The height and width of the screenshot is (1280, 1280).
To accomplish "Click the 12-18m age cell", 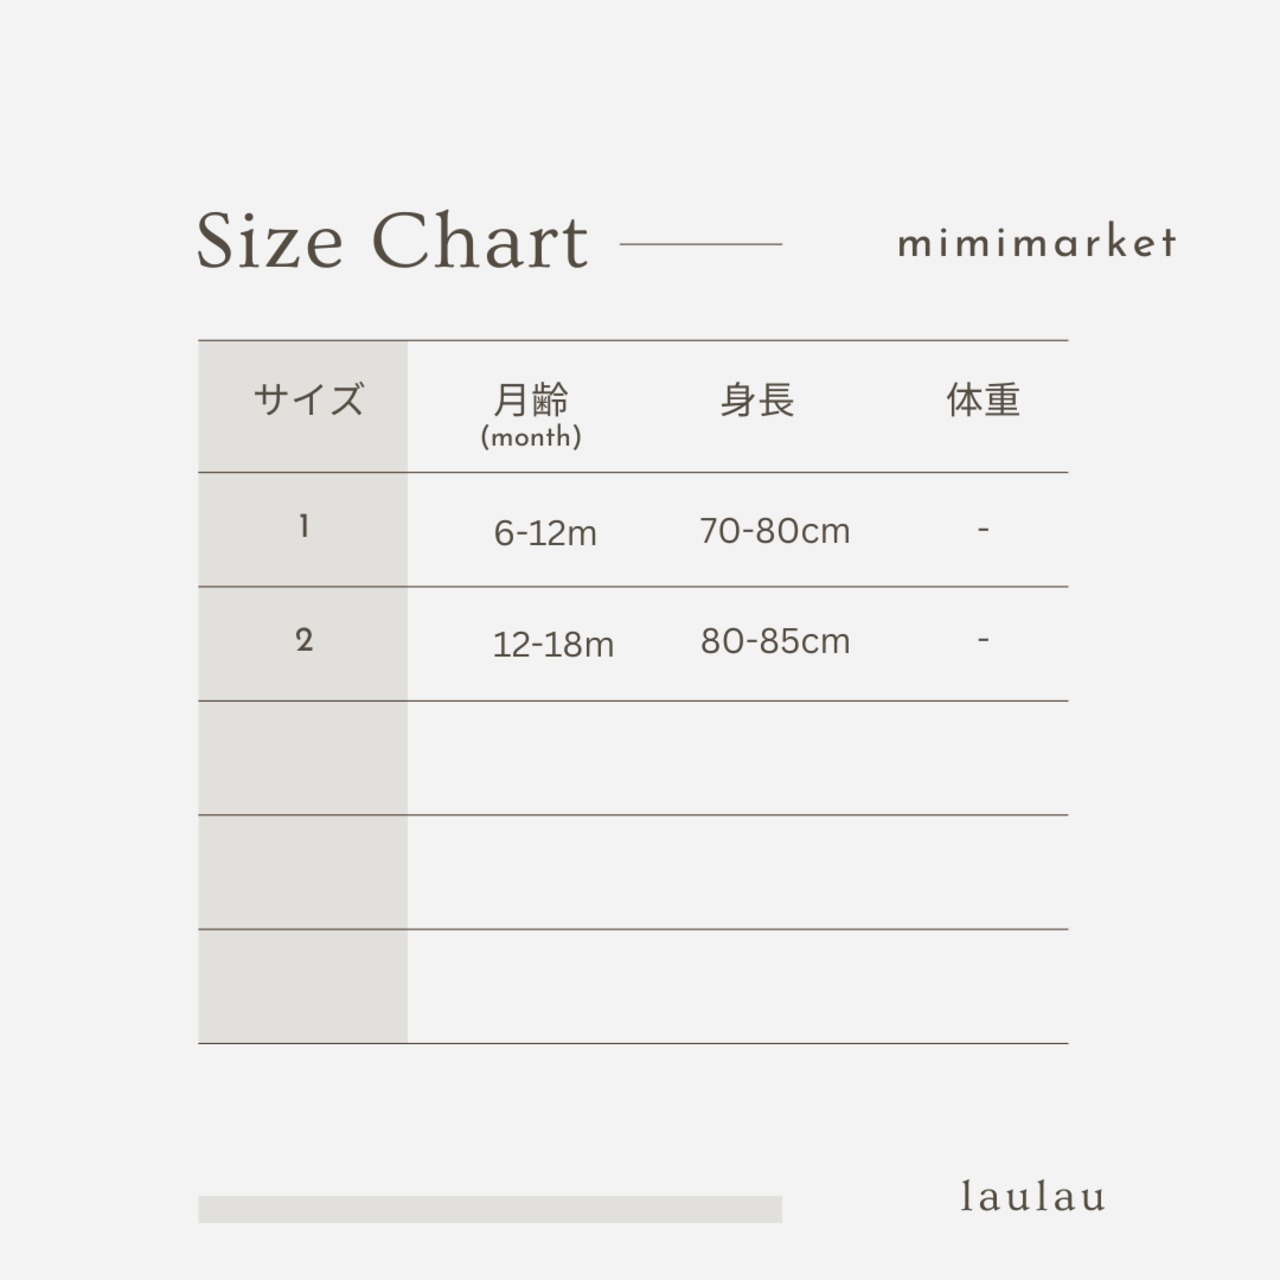I will pos(553,645).
